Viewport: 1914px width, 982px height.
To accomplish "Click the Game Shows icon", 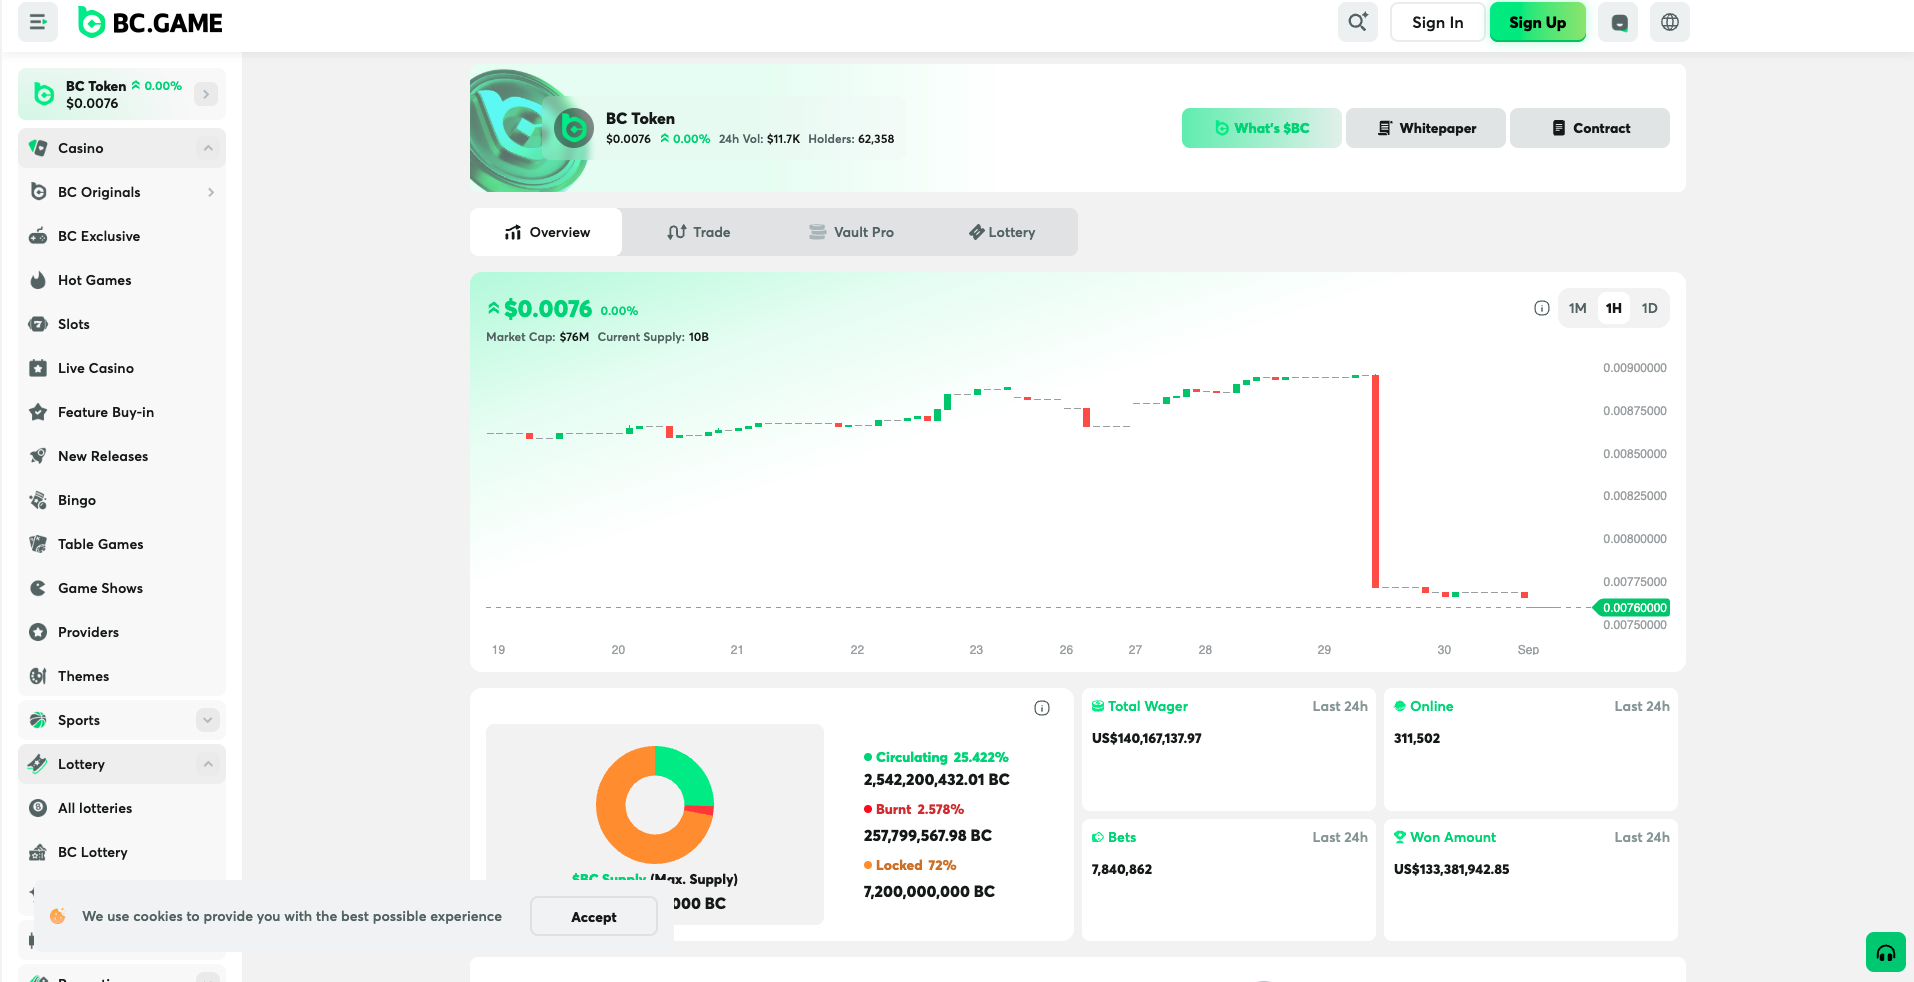I will point(38,588).
